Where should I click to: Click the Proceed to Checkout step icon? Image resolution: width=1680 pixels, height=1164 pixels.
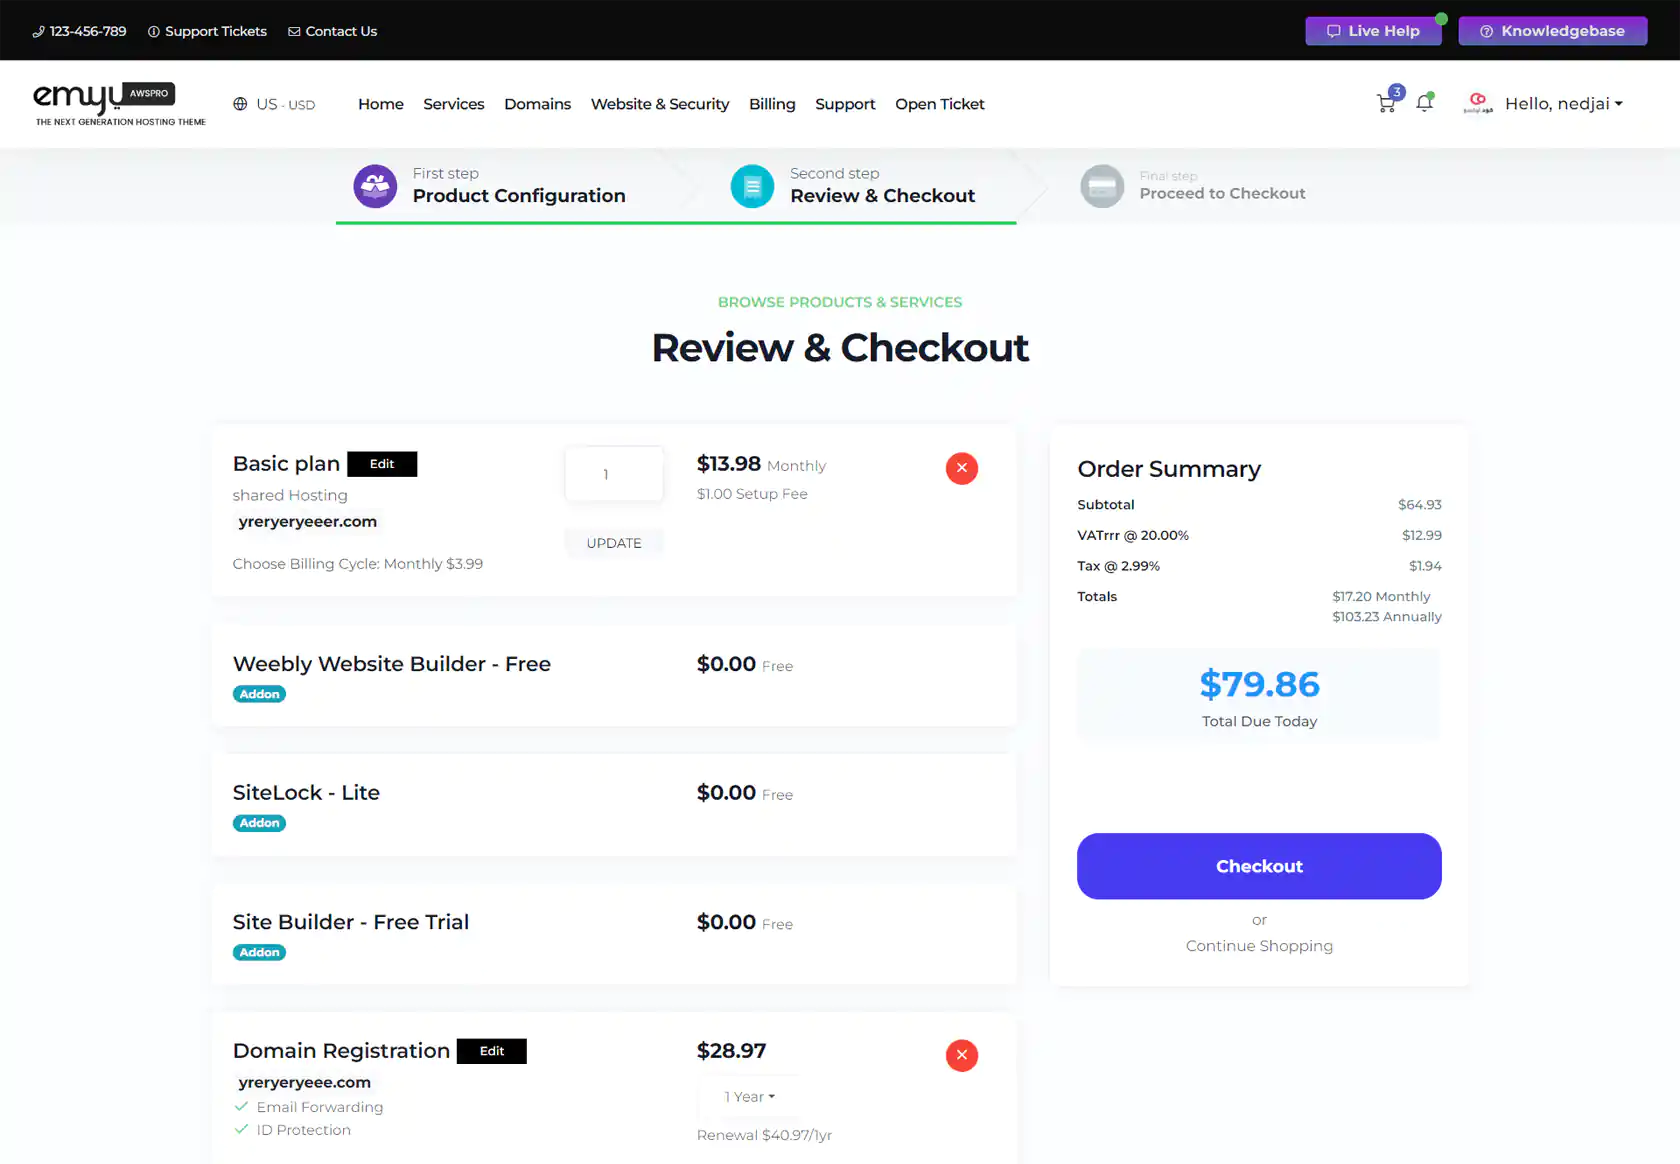[x=1102, y=186]
